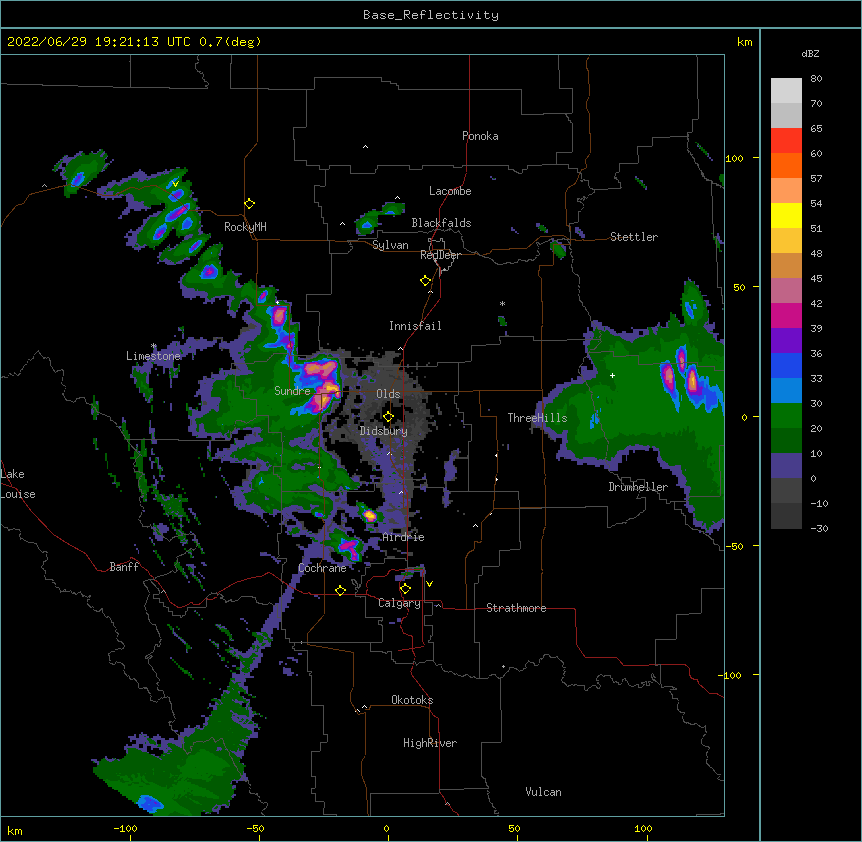
Task: Select the blue 33-36 dBZ legend swatch
Action: [x=786, y=365]
